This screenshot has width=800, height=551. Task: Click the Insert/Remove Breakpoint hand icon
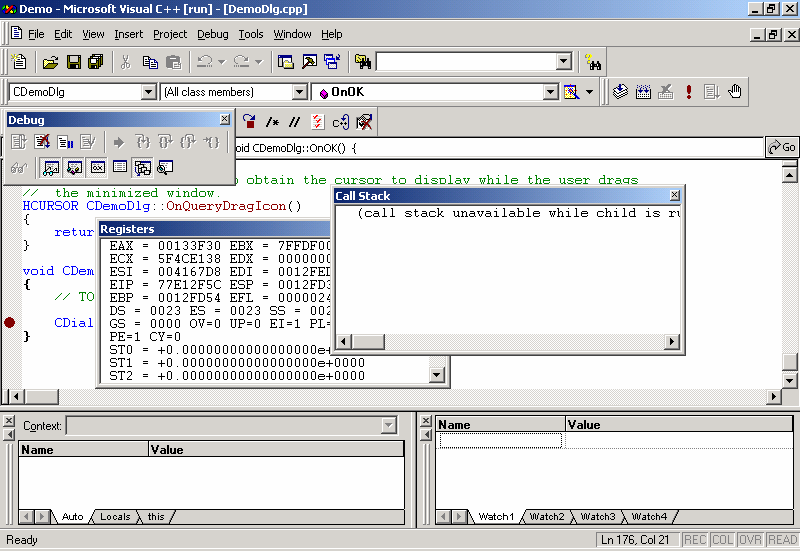(735, 92)
